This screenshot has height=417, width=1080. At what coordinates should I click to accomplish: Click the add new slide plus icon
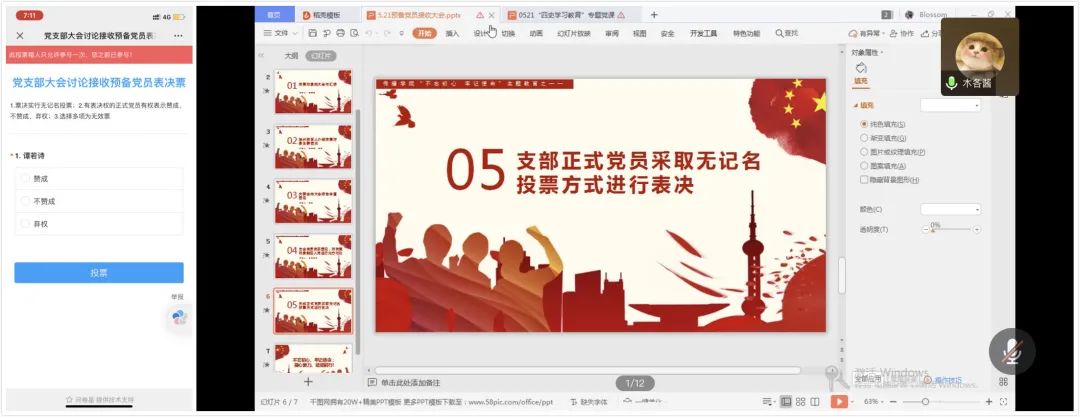308,382
